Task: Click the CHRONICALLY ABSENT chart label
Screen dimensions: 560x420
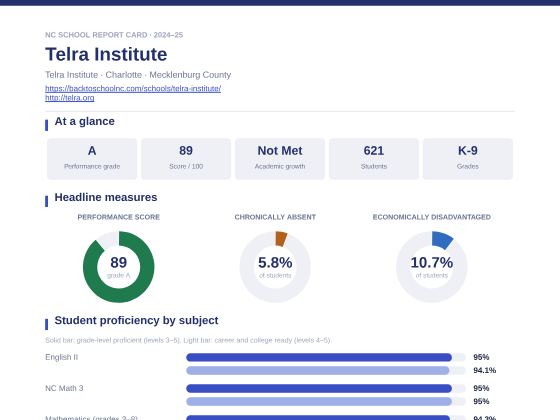Action: pyautogui.click(x=275, y=217)
